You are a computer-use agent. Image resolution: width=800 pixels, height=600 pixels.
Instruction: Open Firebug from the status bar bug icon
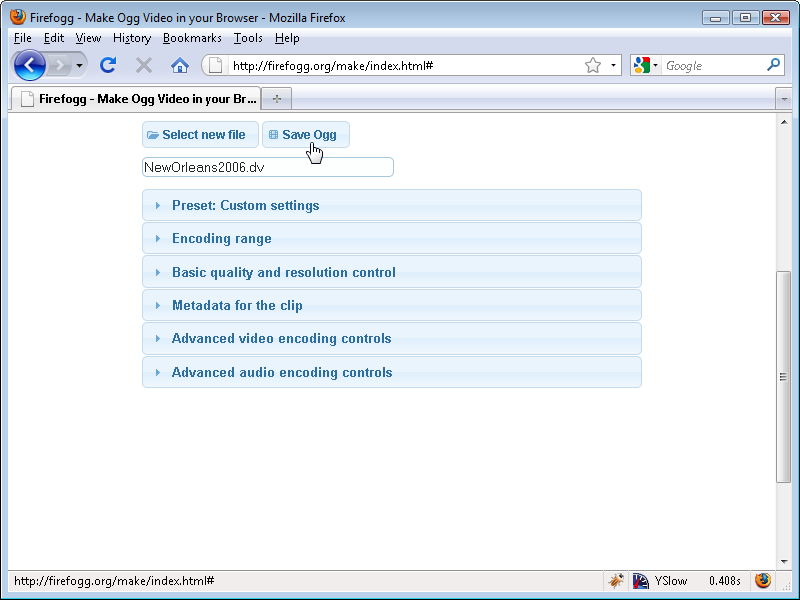point(616,581)
